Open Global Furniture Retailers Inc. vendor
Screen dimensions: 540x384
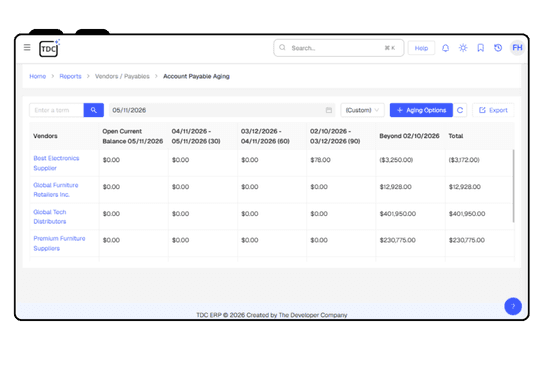(x=55, y=190)
